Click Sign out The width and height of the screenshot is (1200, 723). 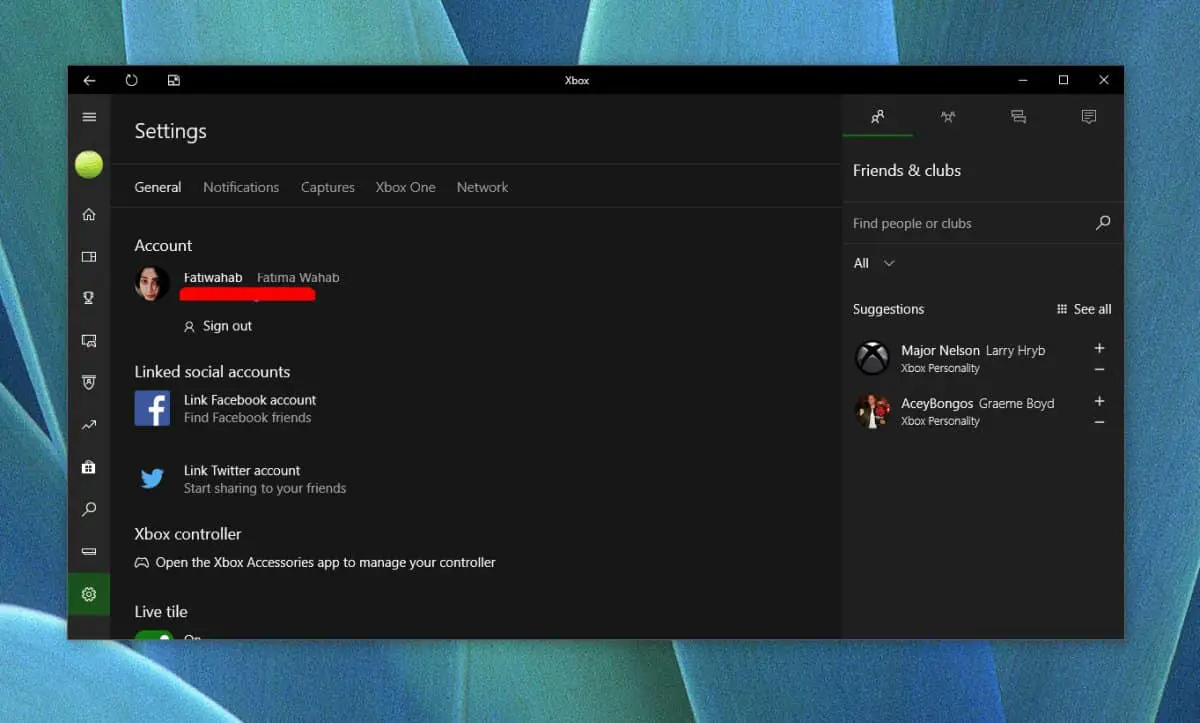pyautogui.click(x=218, y=326)
